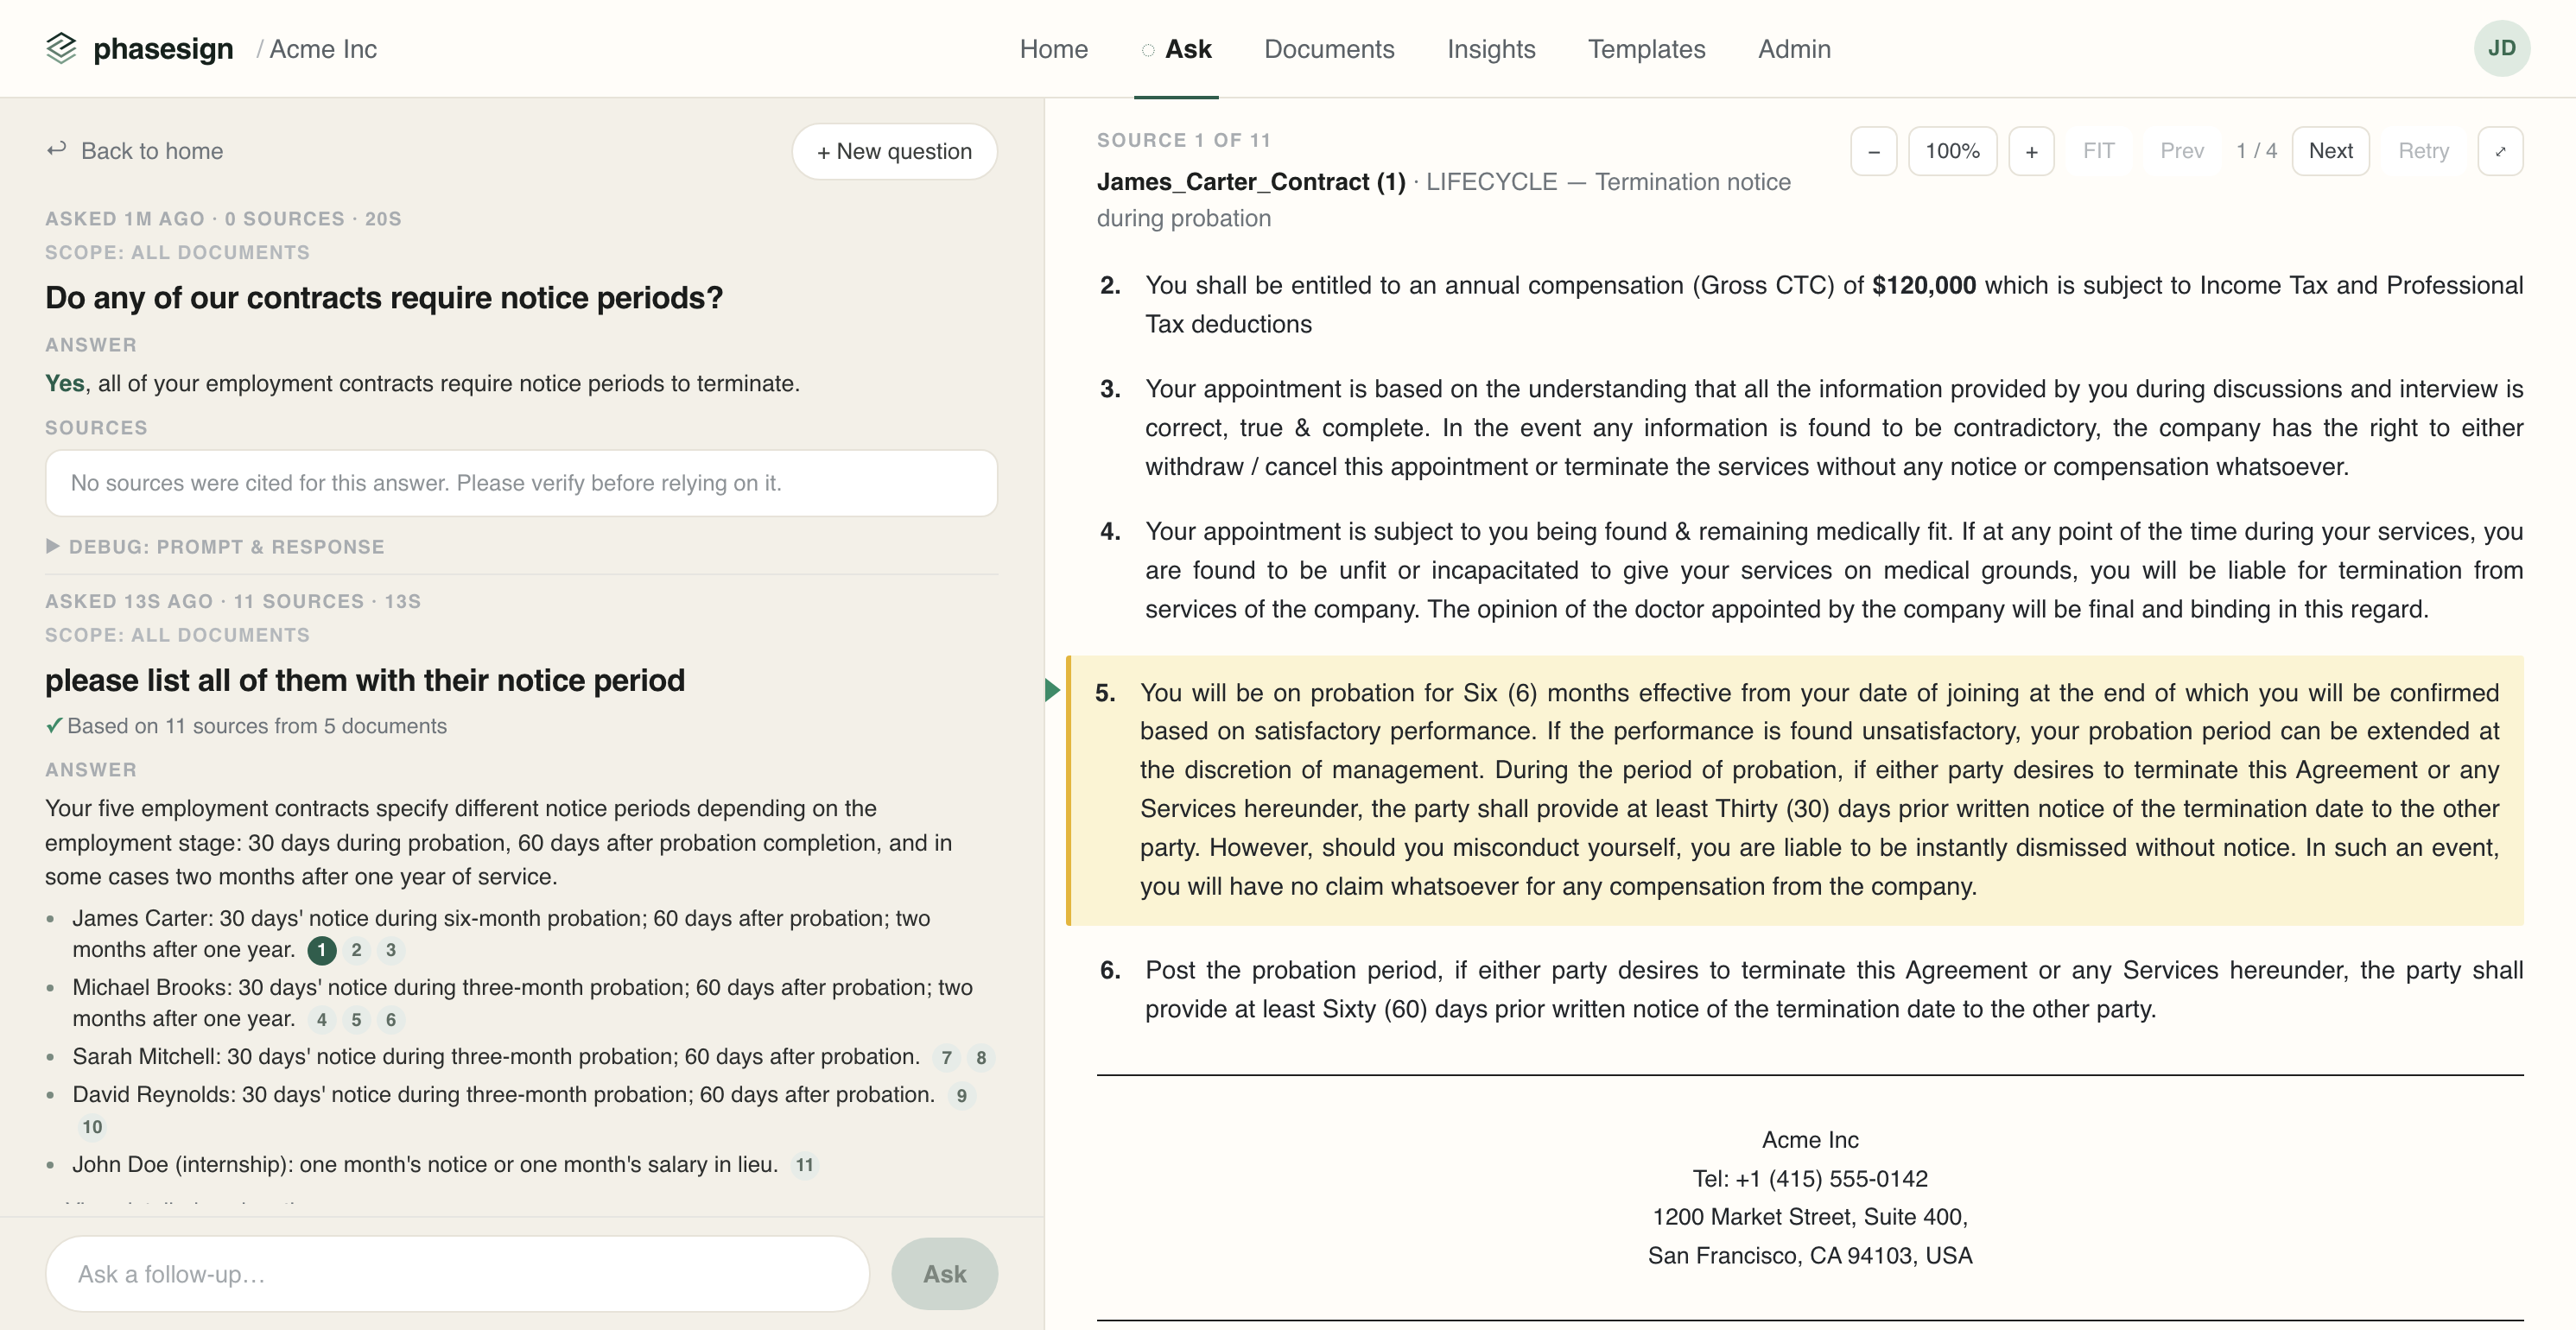Image resolution: width=2576 pixels, height=1330 pixels.
Task: Open the Documents tab
Action: (1329, 49)
